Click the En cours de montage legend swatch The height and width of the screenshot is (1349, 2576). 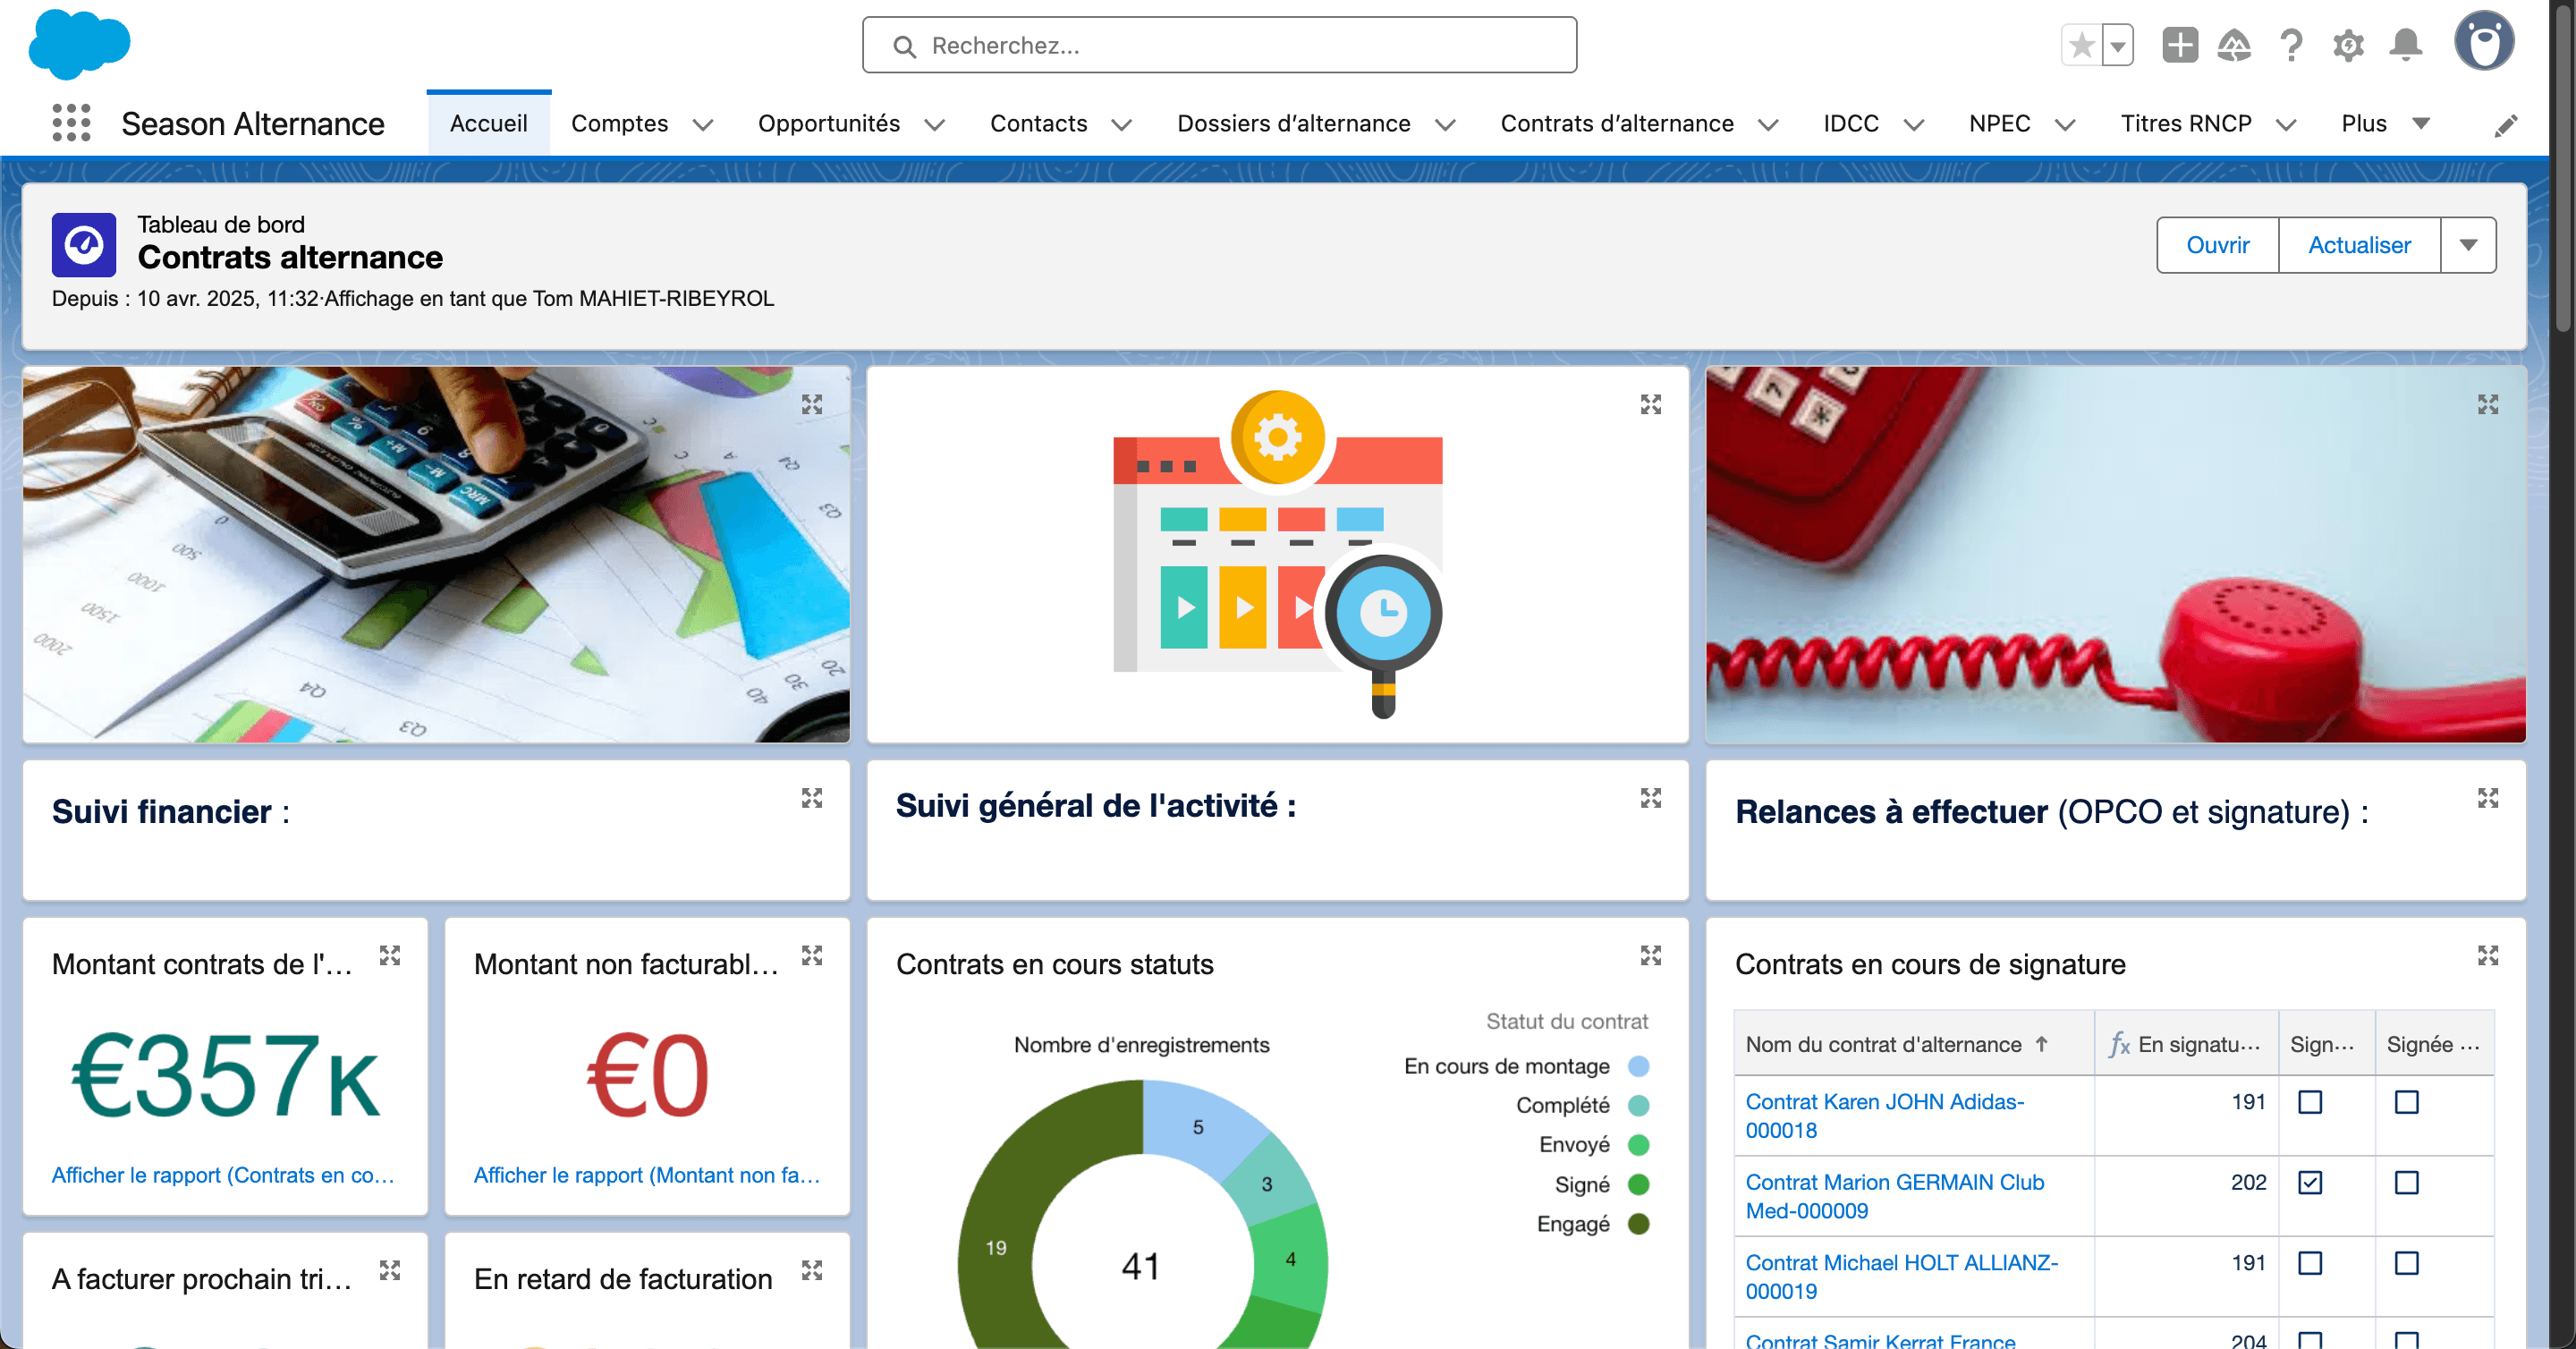1638,1066
